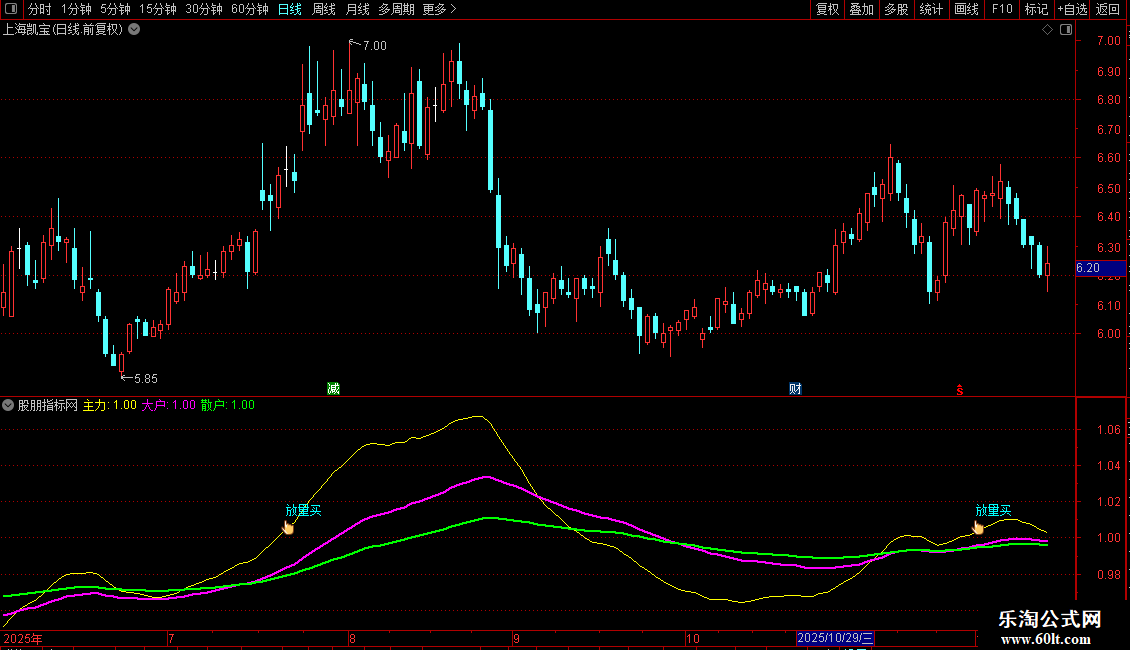Select the 1分钟 period
Image resolution: width=1130 pixels, height=650 pixels.
(76, 9)
